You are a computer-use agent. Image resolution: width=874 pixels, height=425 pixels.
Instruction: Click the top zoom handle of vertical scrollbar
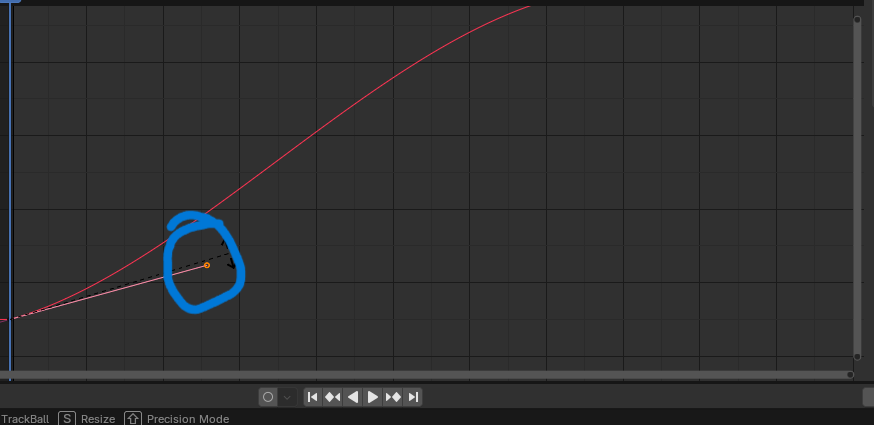tap(857, 20)
